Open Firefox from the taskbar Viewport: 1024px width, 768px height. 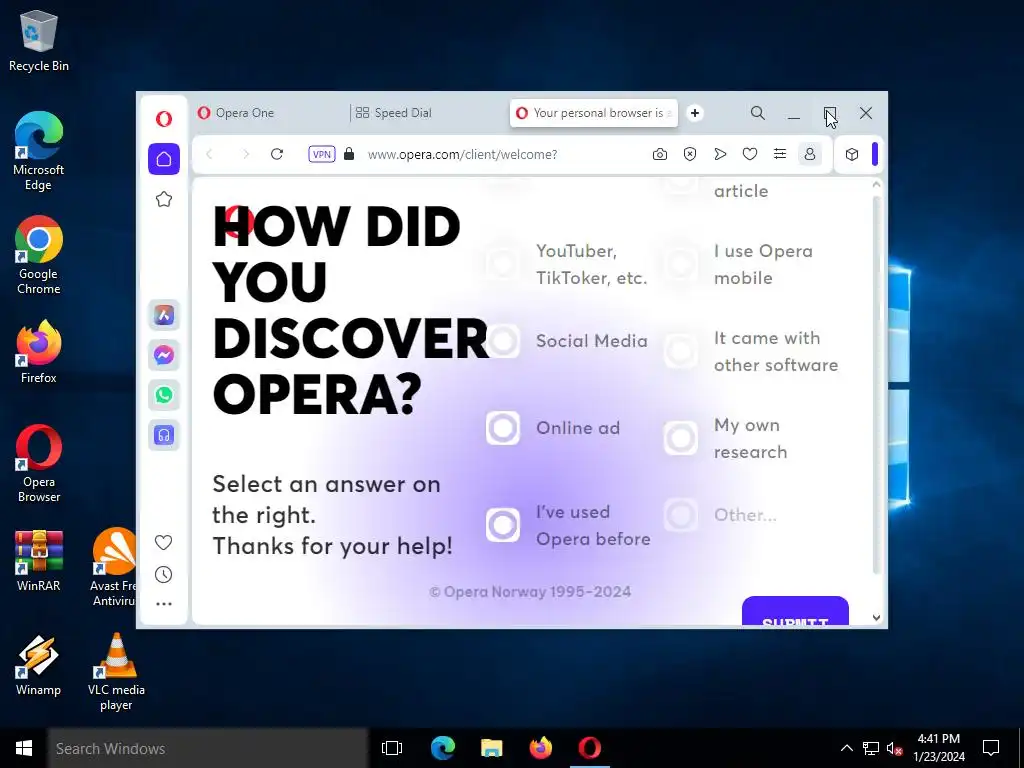click(x=541, y=748)
